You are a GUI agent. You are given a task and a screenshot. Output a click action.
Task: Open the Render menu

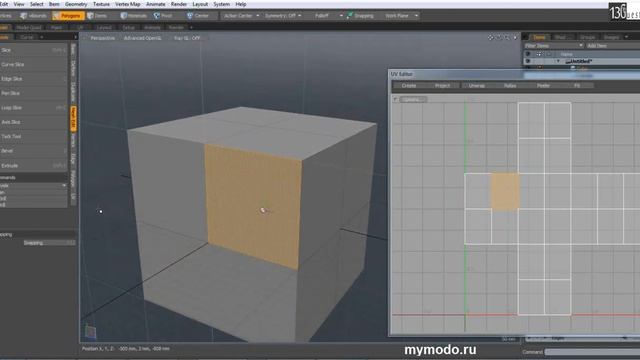coord(179,4)
